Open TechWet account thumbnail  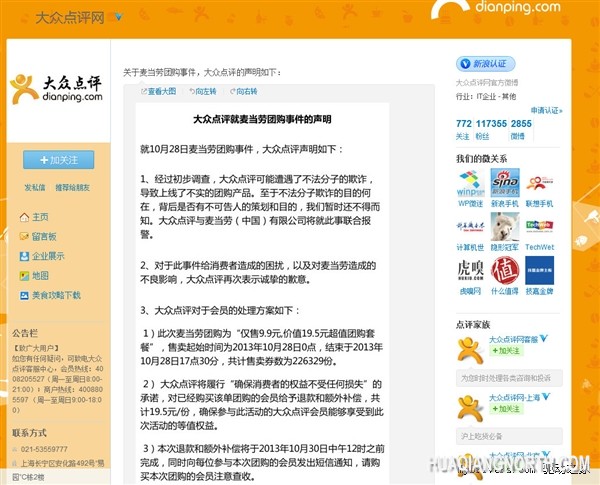click(x=539, y=227)
